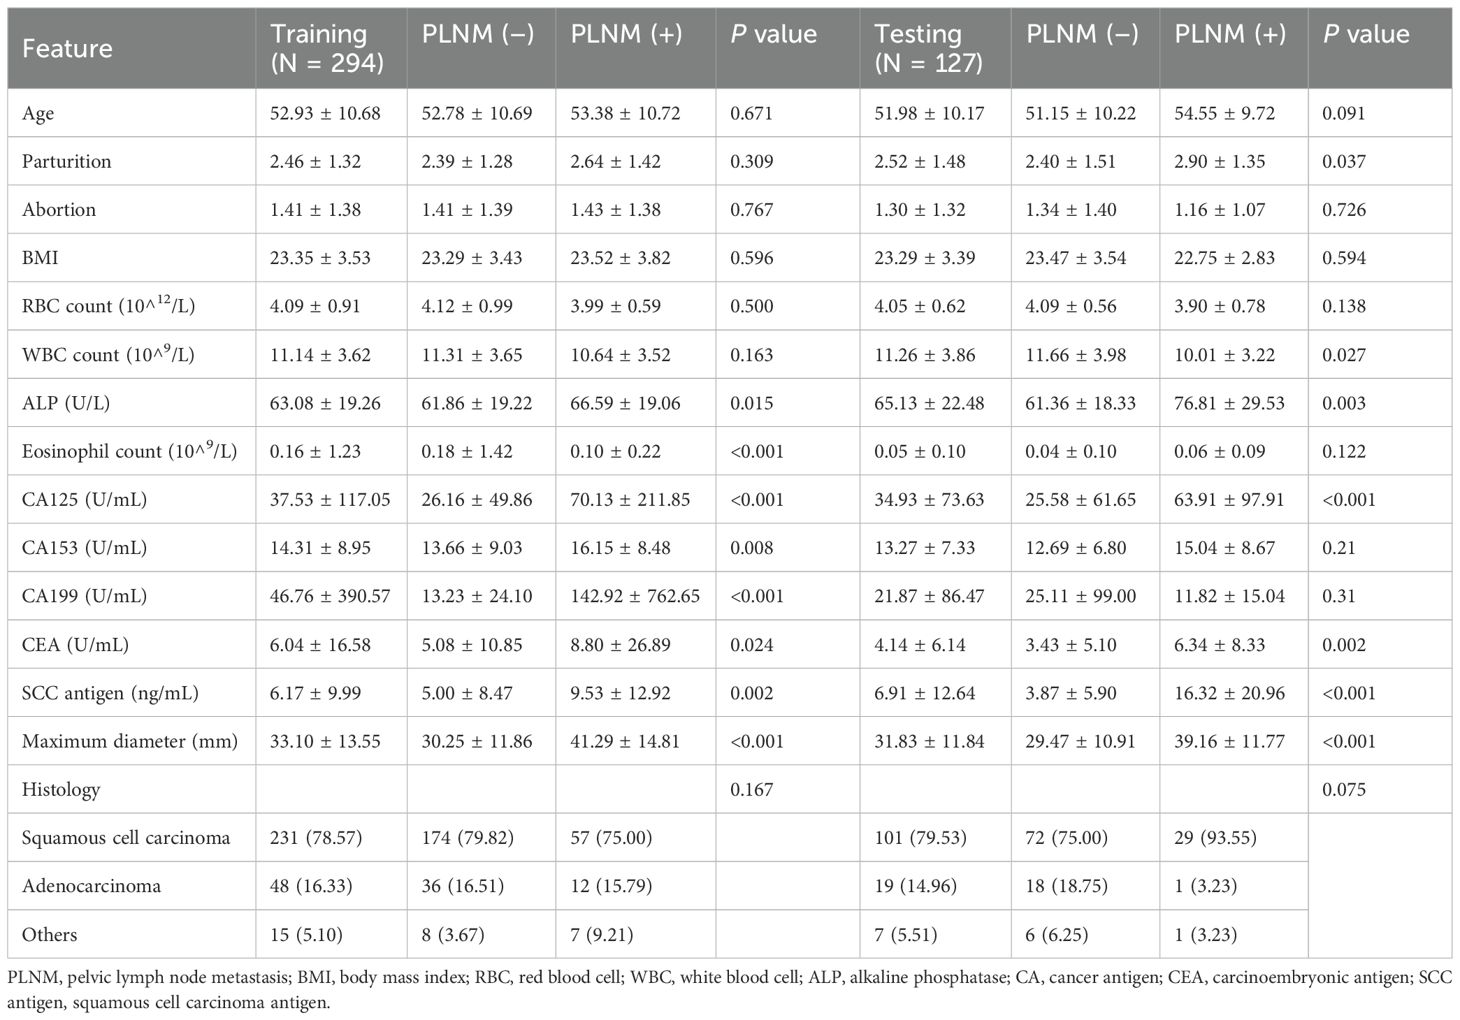Click the Feature column header
Screen dimensions: 1460x1020
[x=67, y=48]
